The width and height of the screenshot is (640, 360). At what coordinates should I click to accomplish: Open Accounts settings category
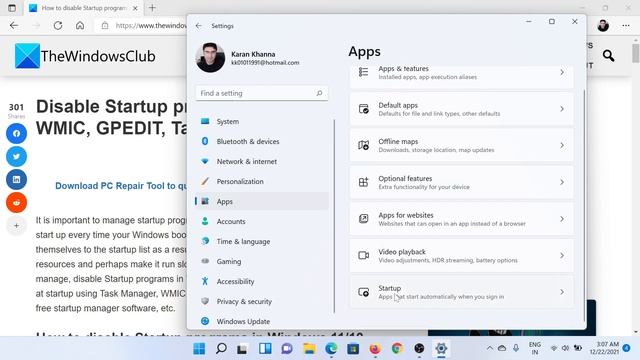261,221
